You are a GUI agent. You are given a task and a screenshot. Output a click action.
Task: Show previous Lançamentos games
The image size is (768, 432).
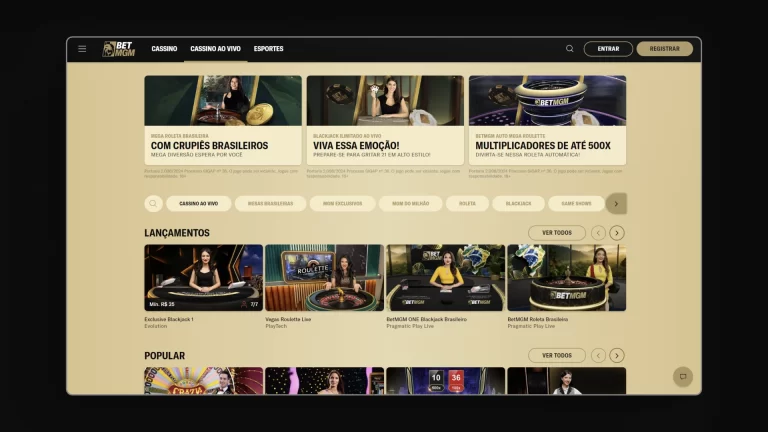point(598,233)
